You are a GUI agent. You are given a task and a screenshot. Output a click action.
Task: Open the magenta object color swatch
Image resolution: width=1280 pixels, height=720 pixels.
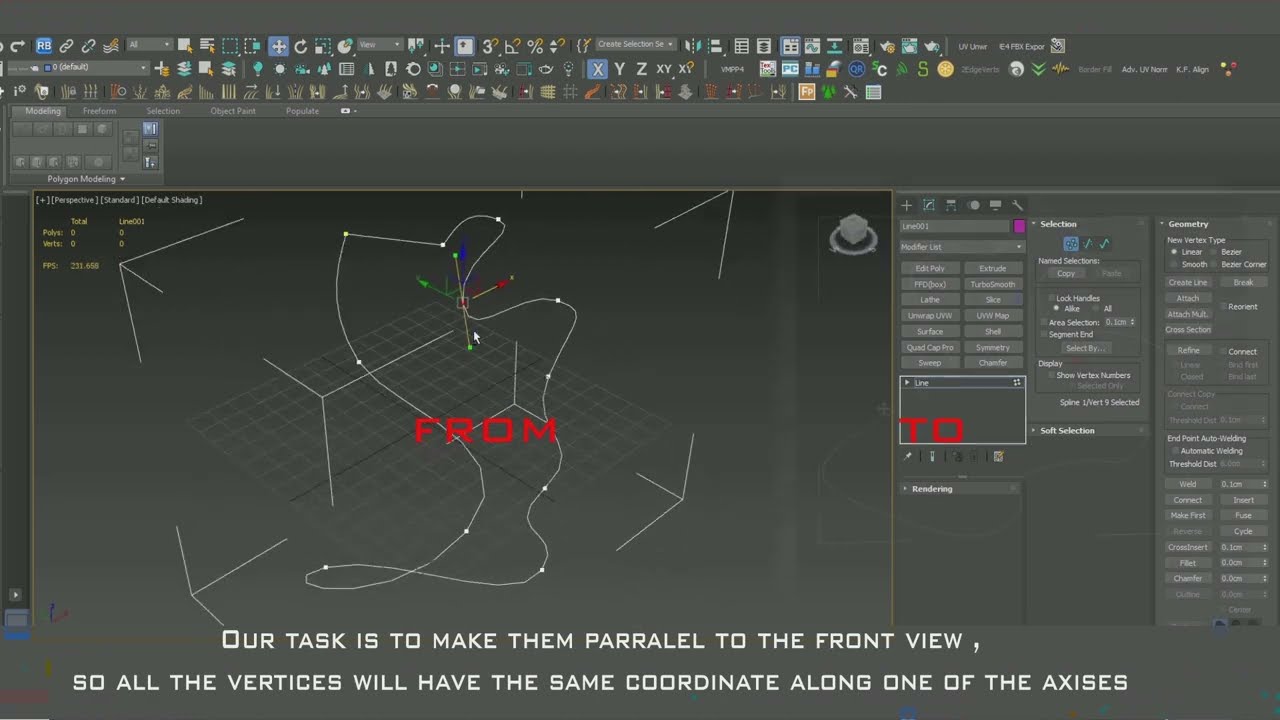click(1019, 227)
